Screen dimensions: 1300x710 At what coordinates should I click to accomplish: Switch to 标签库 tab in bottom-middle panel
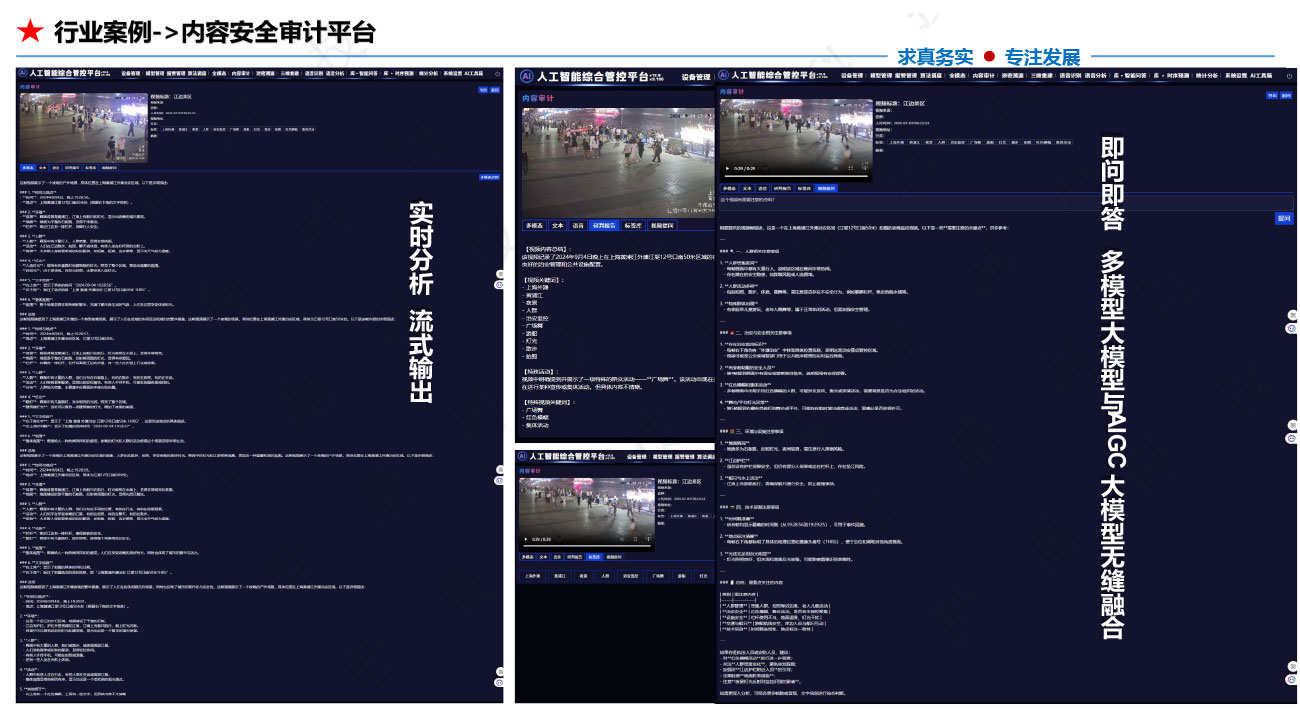[x=594, y=556]
